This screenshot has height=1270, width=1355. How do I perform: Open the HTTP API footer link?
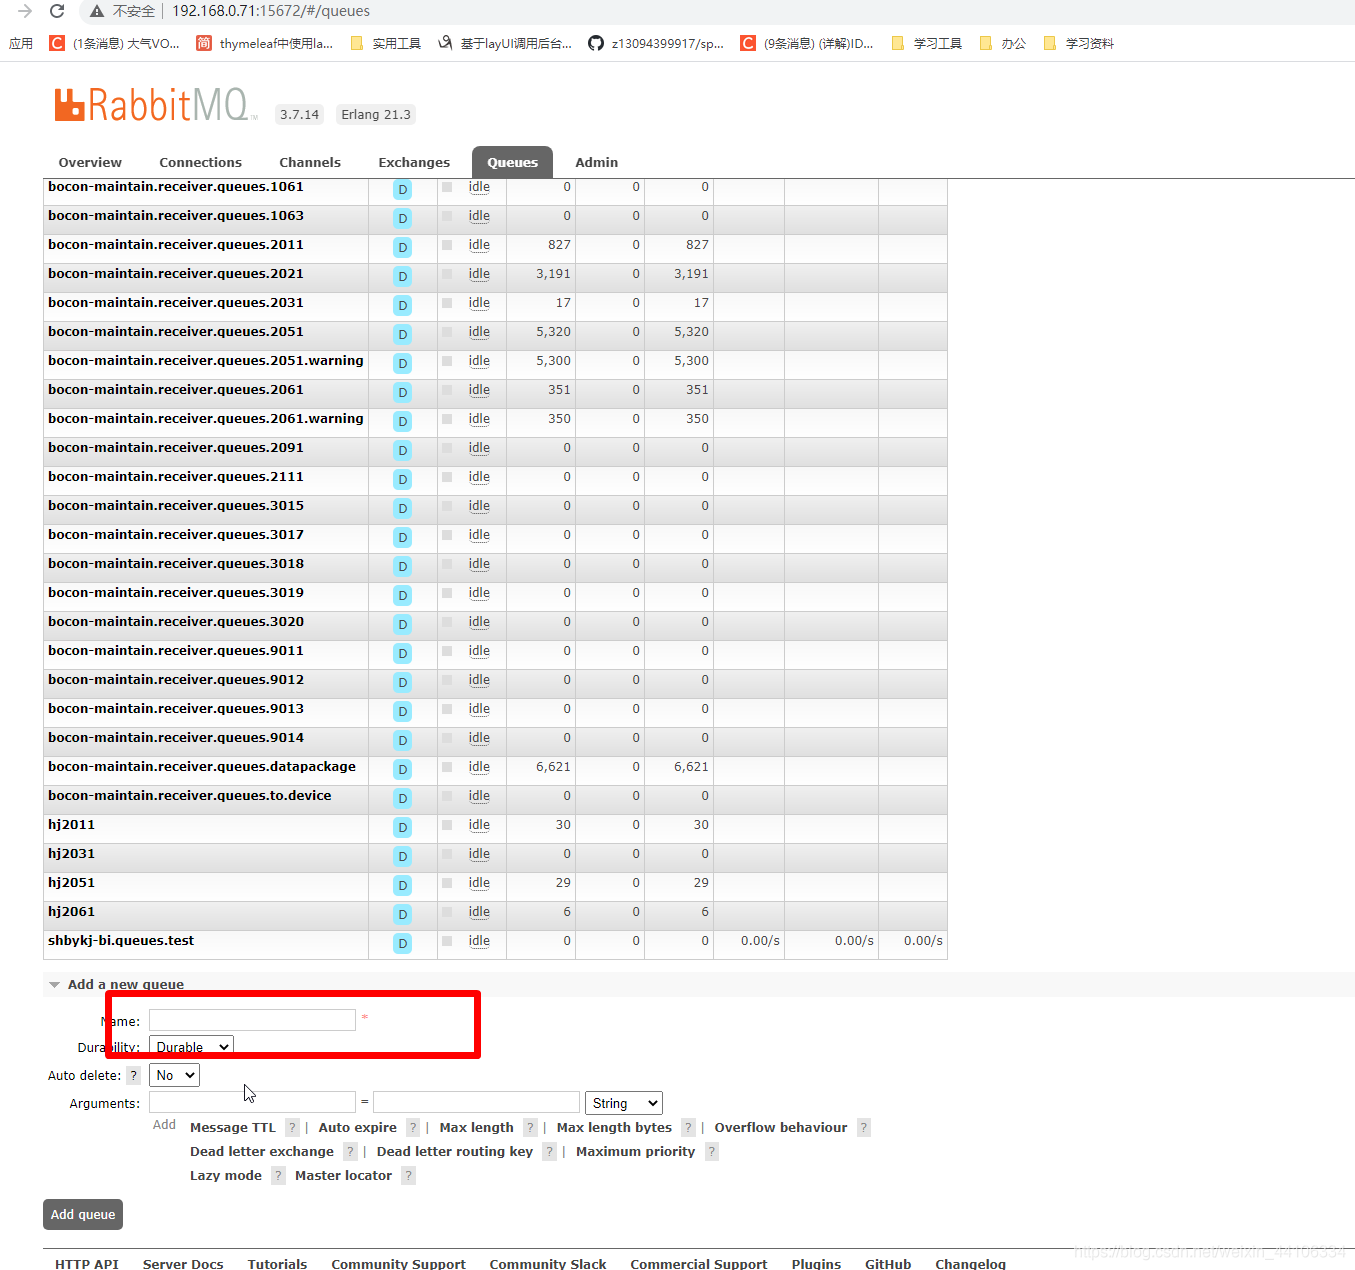pos(87,1264)
